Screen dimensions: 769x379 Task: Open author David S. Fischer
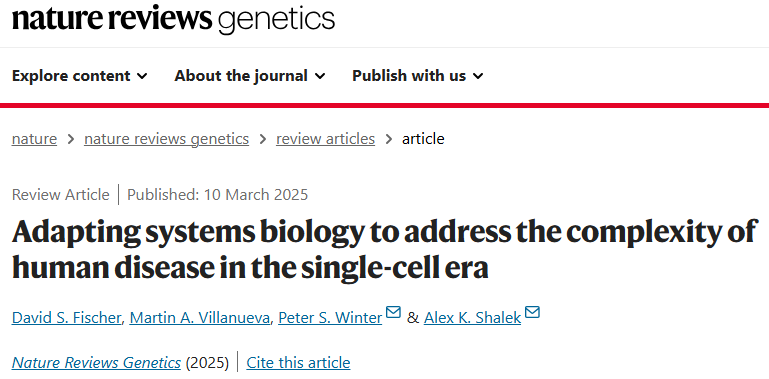click(66, 318)
